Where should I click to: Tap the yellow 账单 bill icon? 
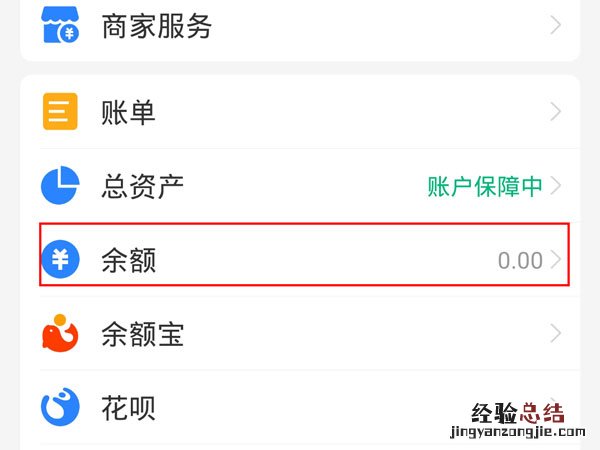[60, 112]
